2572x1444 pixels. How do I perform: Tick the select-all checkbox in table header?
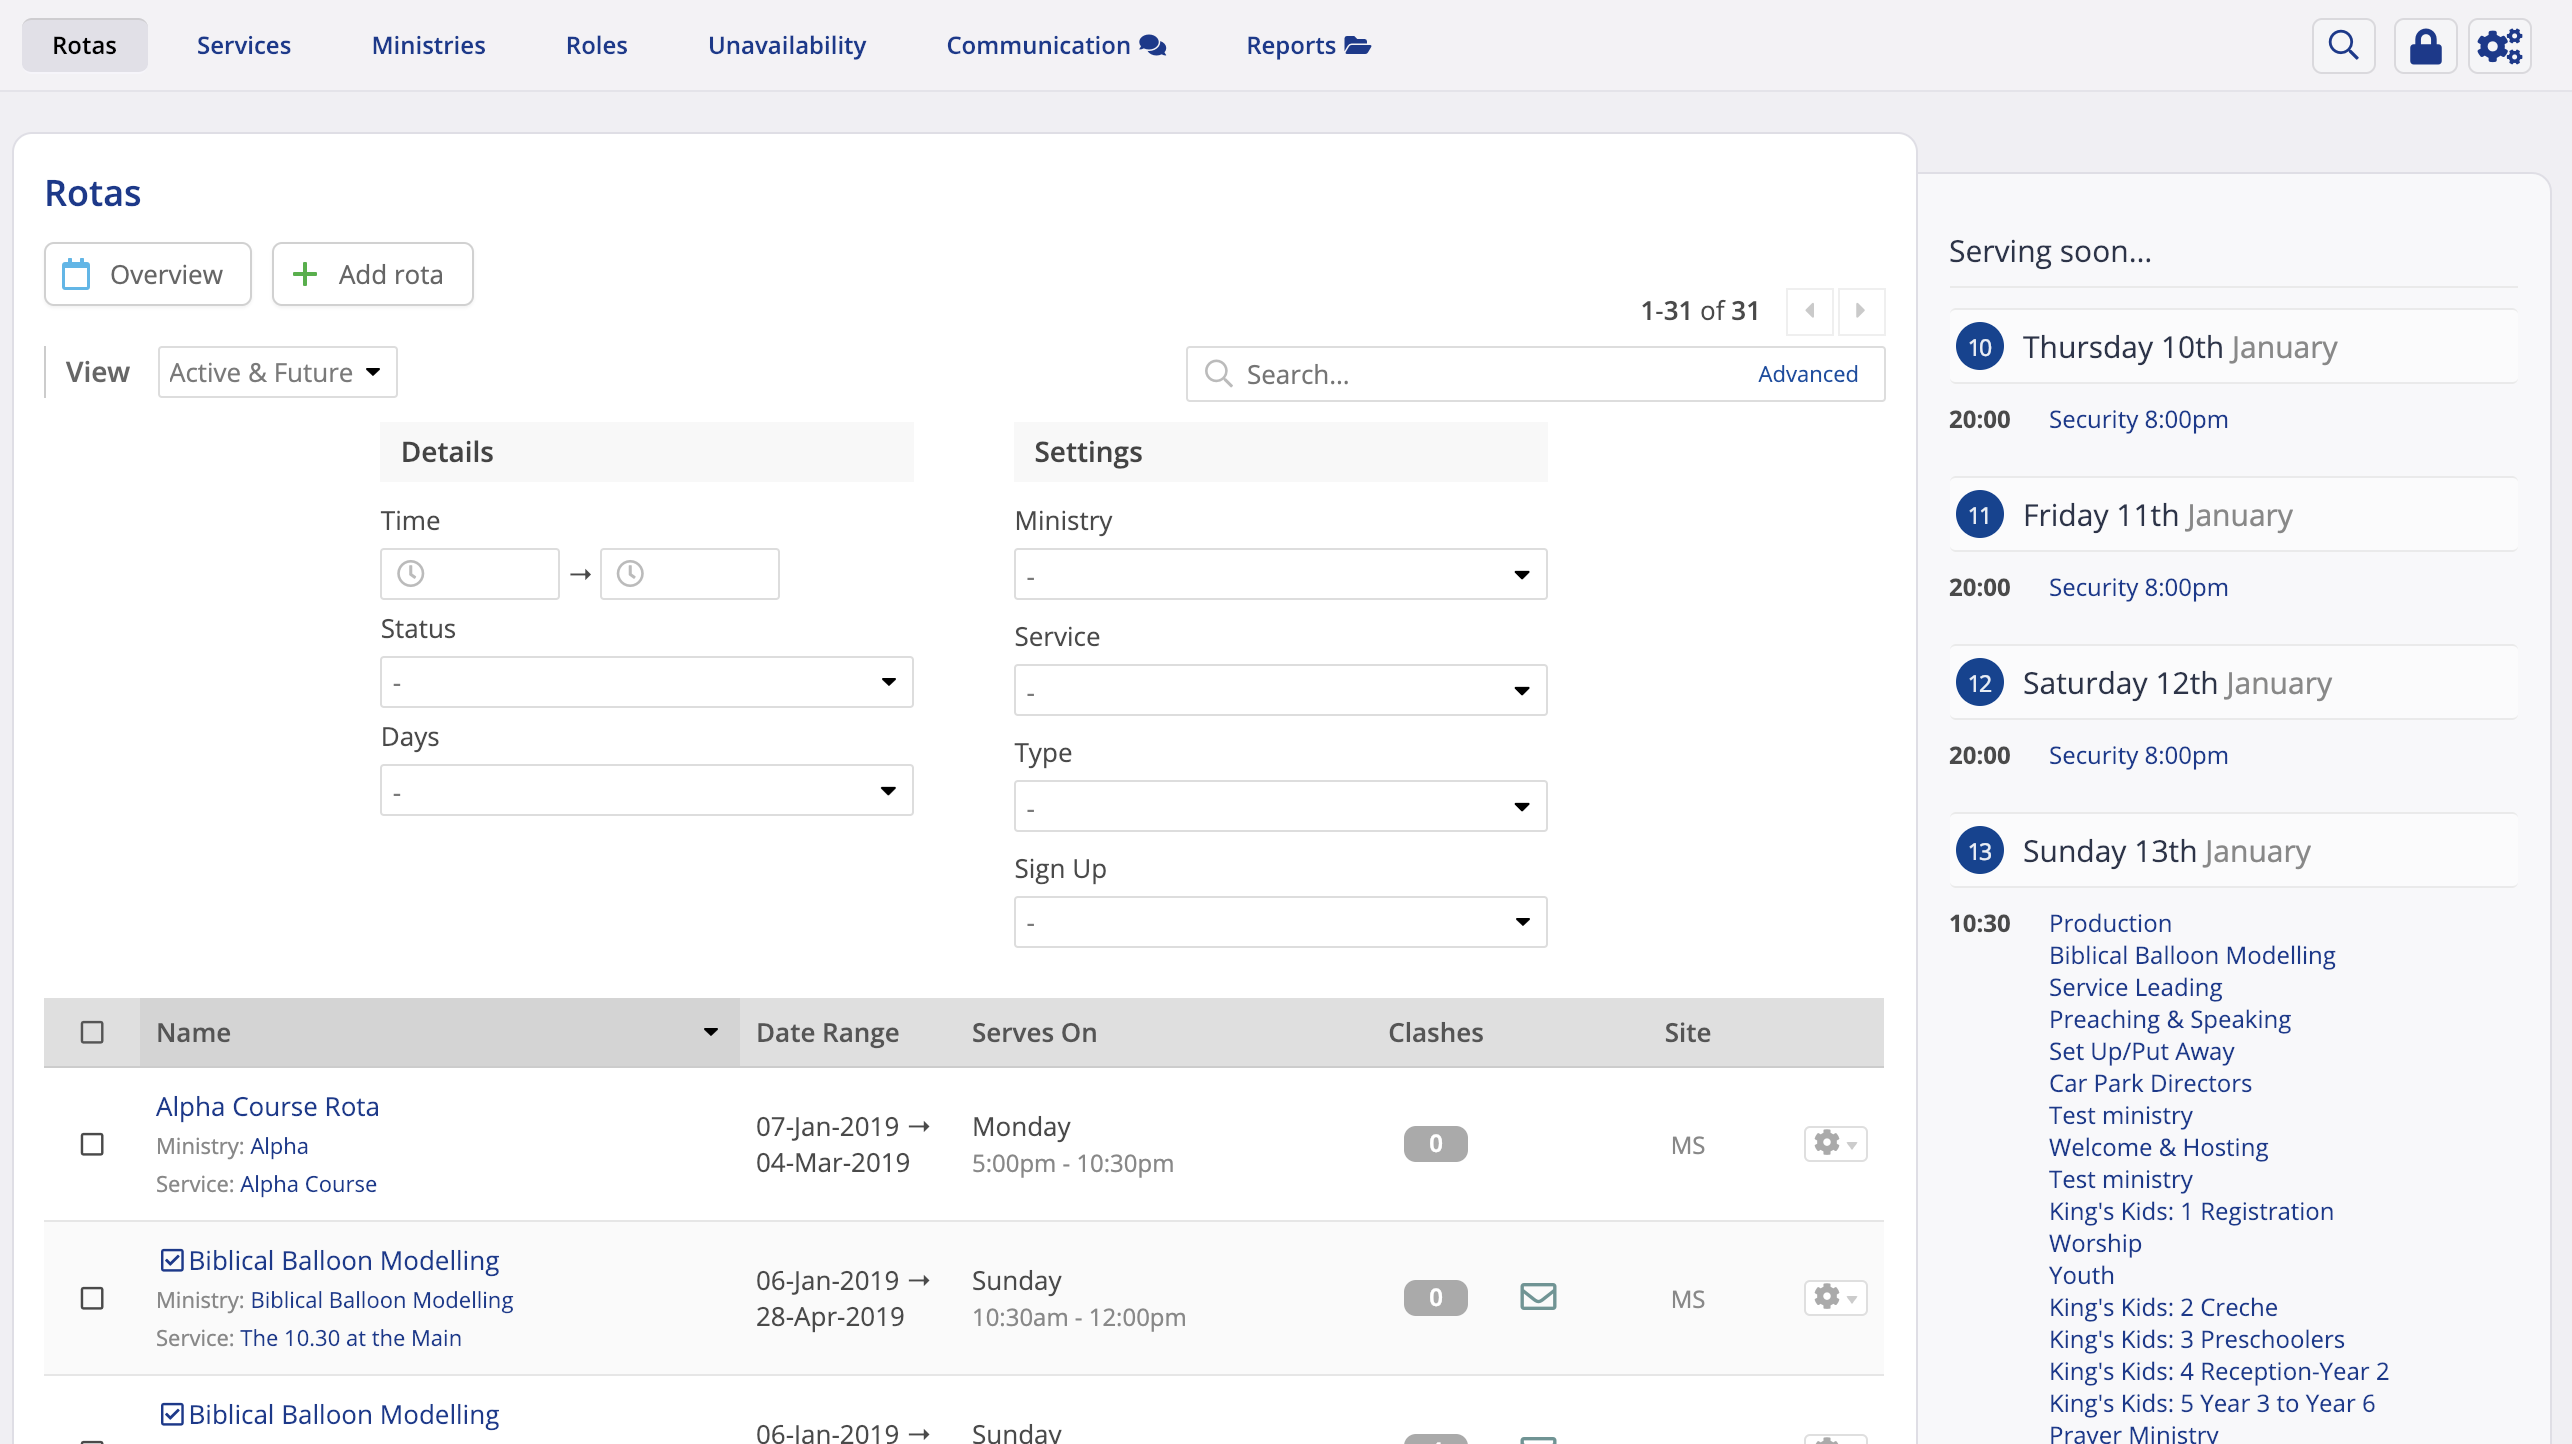pyautogui.click(x=92, y=1032)
